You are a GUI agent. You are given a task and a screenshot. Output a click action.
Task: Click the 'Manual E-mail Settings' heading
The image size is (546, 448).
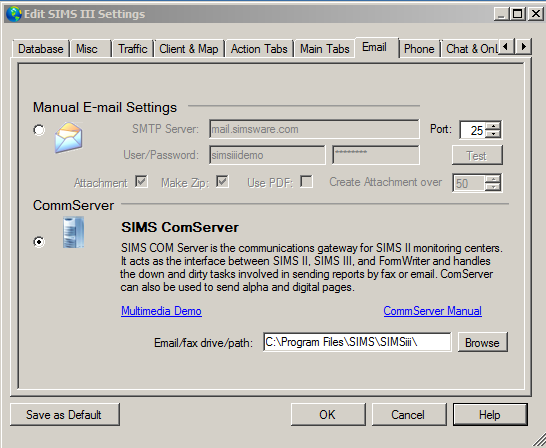105,107
